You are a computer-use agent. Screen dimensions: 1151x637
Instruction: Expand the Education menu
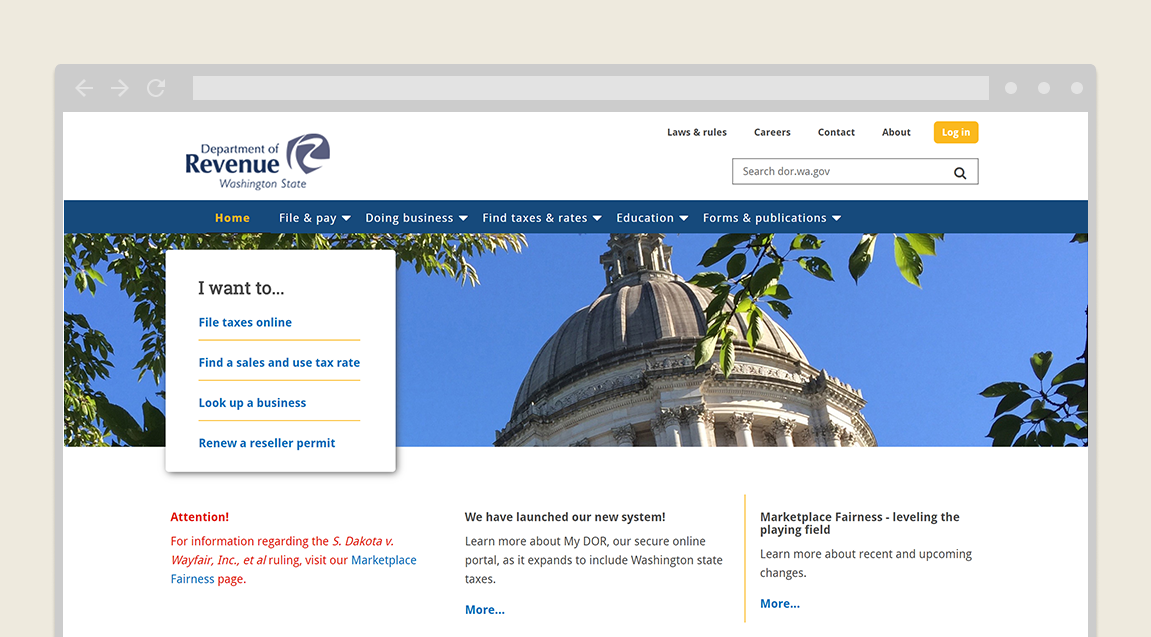(x=652, y=218)
